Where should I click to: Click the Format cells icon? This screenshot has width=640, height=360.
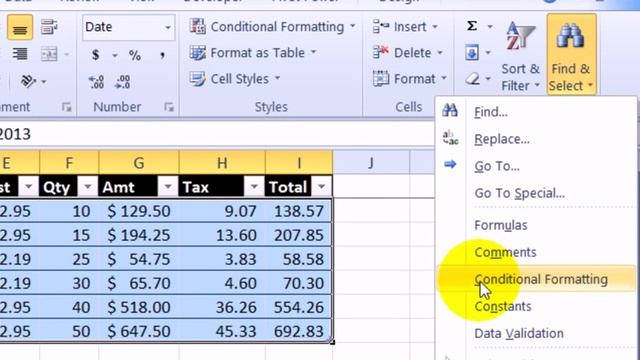click(381, 79)
